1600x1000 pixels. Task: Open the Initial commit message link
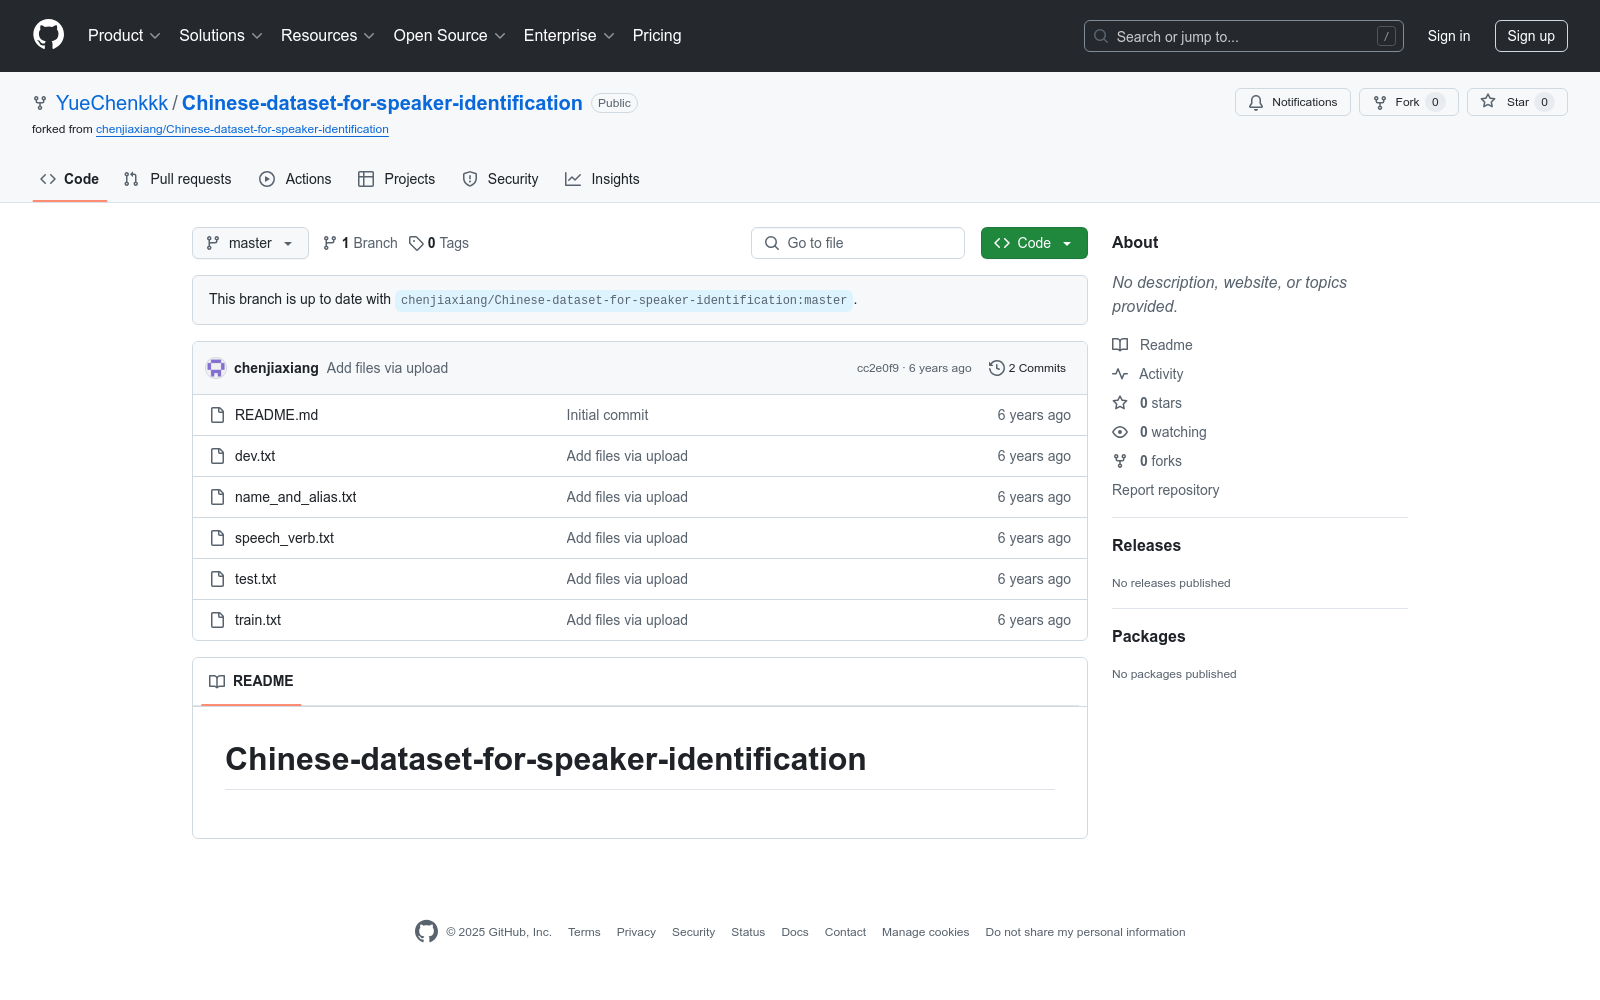[607, 415]
